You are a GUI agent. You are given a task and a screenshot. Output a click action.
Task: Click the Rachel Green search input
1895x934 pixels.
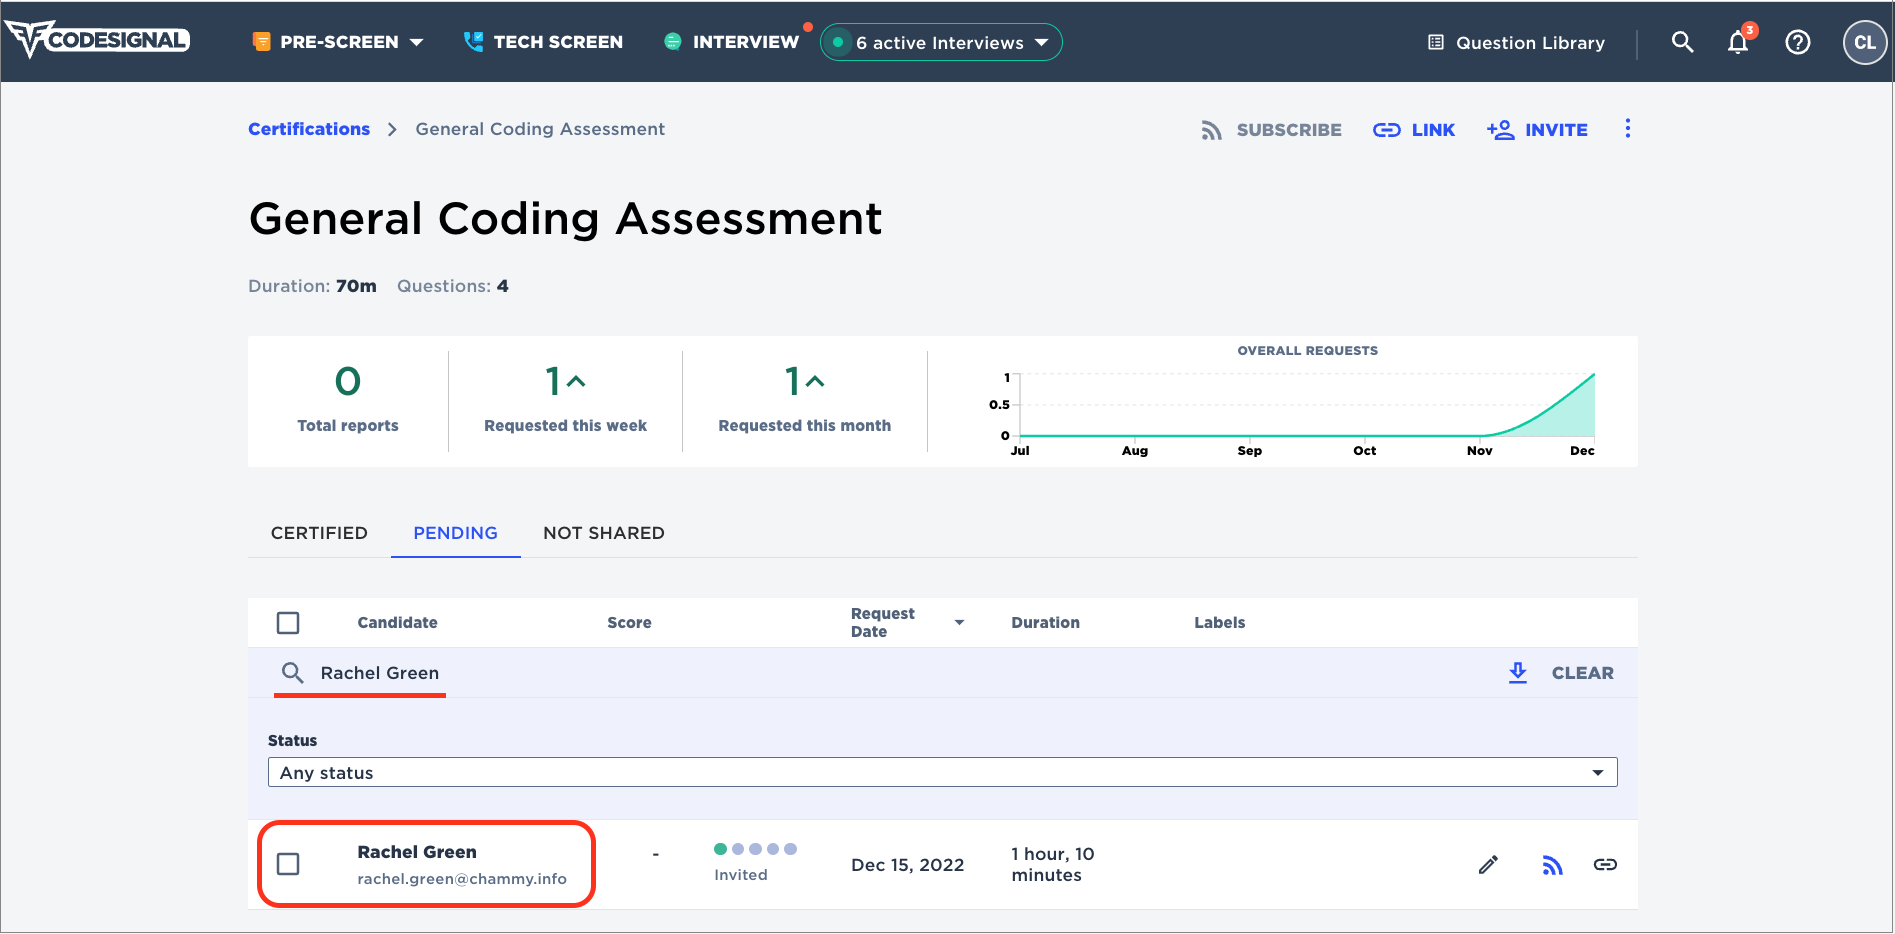379,673
